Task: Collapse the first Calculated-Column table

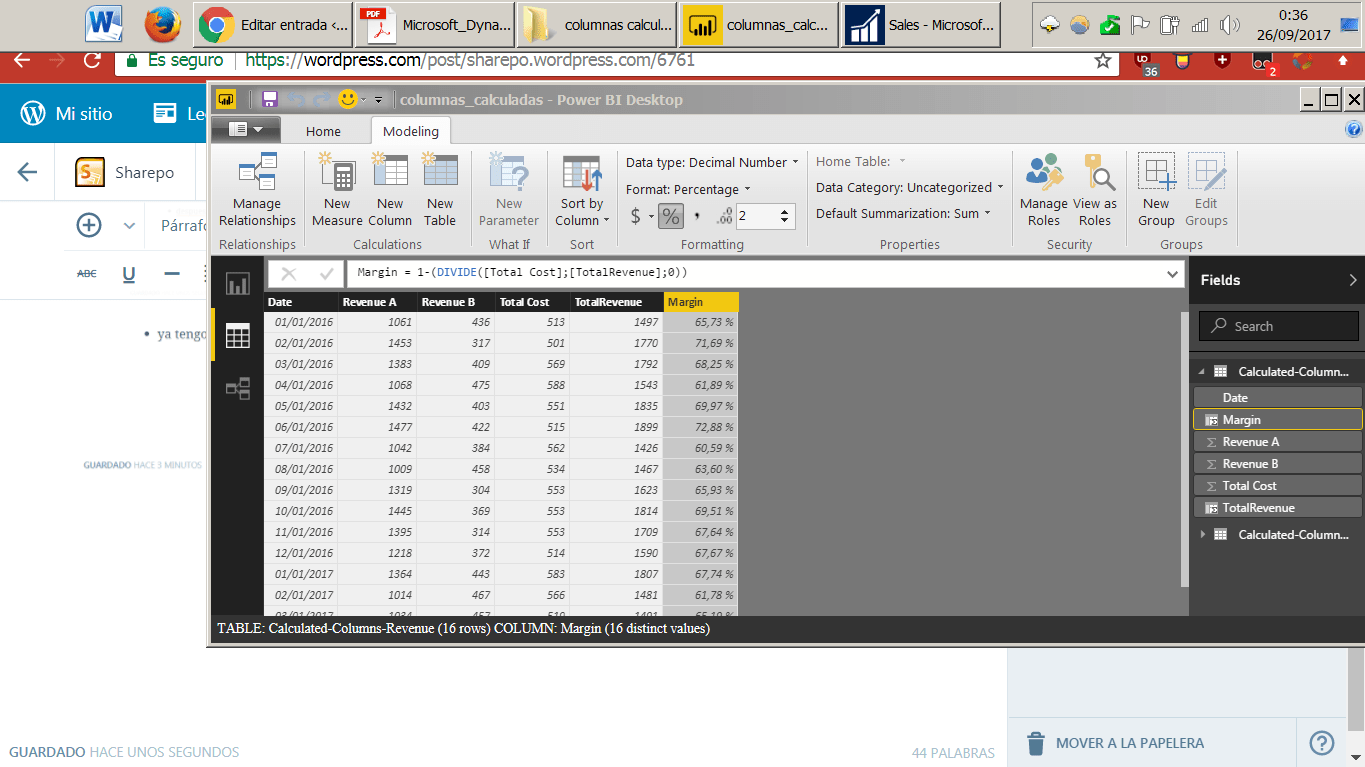Action: click(1202, 371)
